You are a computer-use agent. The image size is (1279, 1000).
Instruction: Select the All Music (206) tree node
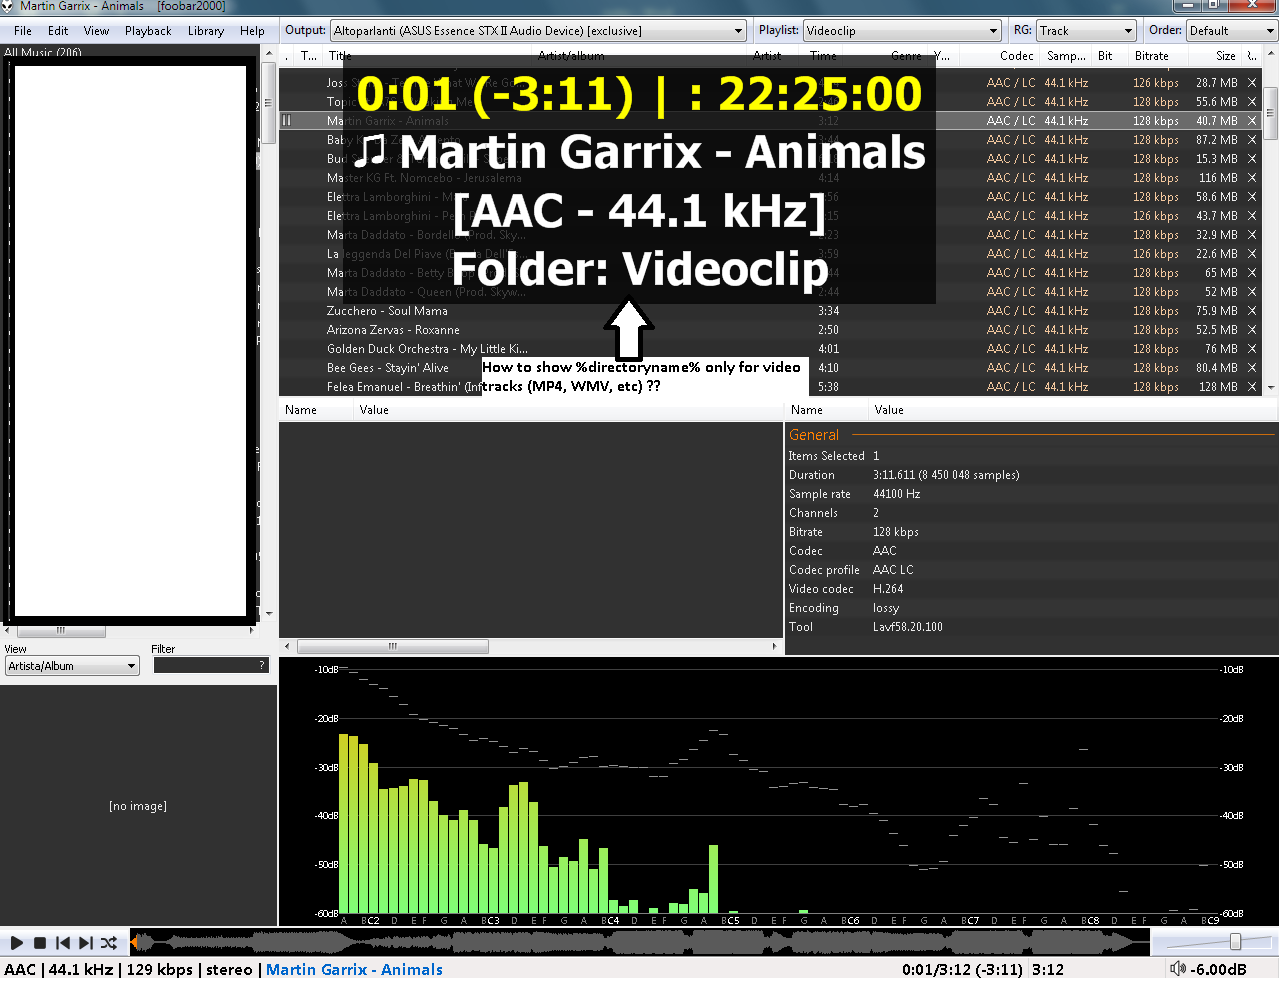(43, 53)
